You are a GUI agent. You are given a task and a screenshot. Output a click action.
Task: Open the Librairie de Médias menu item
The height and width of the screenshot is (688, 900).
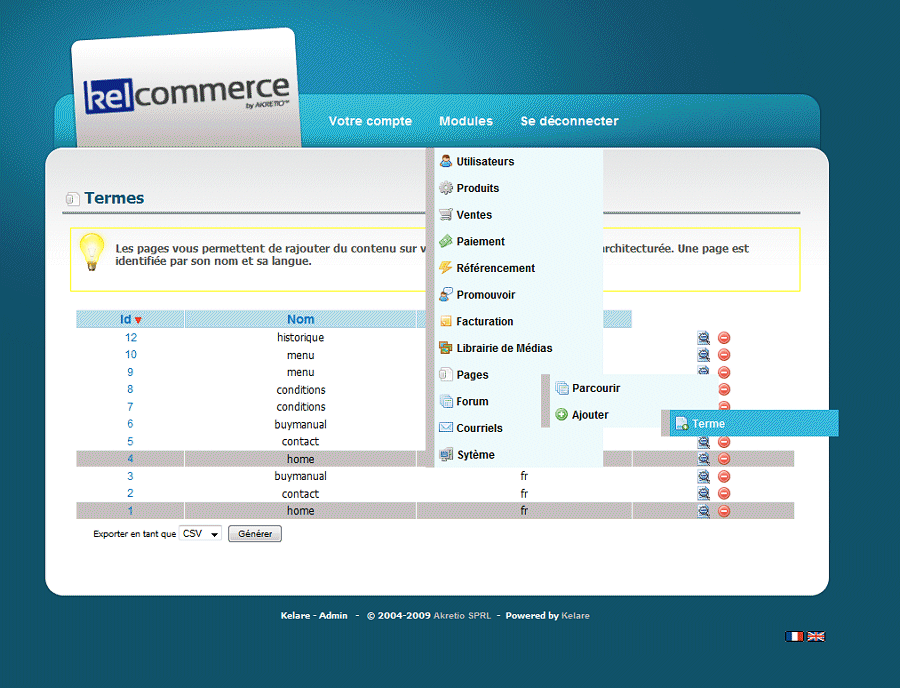504,348
